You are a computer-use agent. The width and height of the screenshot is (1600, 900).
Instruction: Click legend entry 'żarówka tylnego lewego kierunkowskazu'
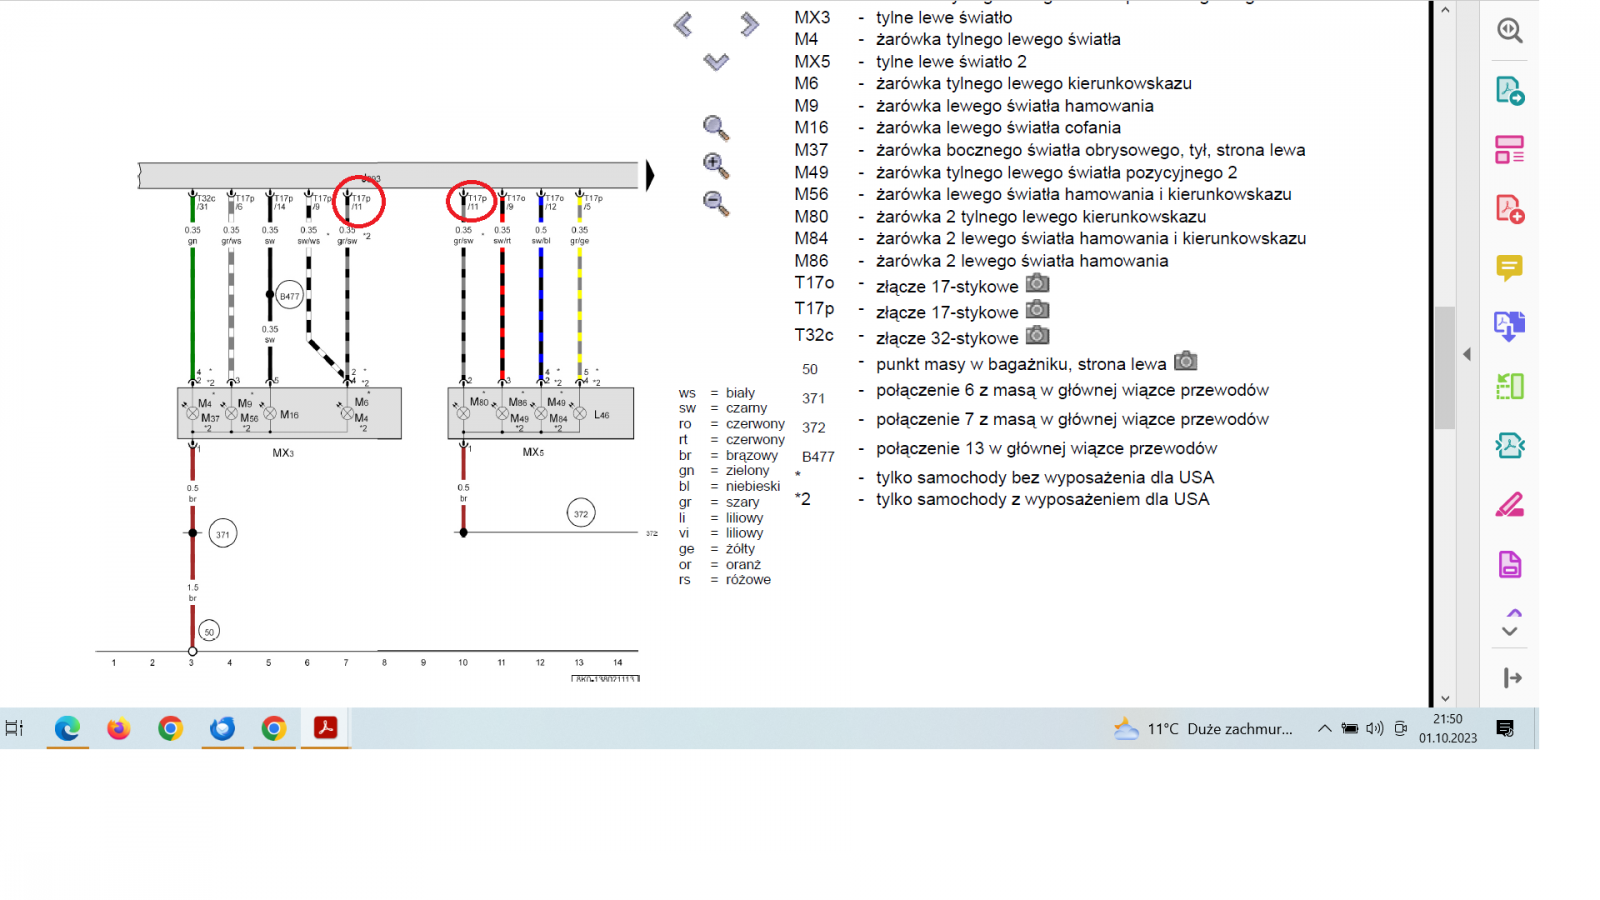1034,84
